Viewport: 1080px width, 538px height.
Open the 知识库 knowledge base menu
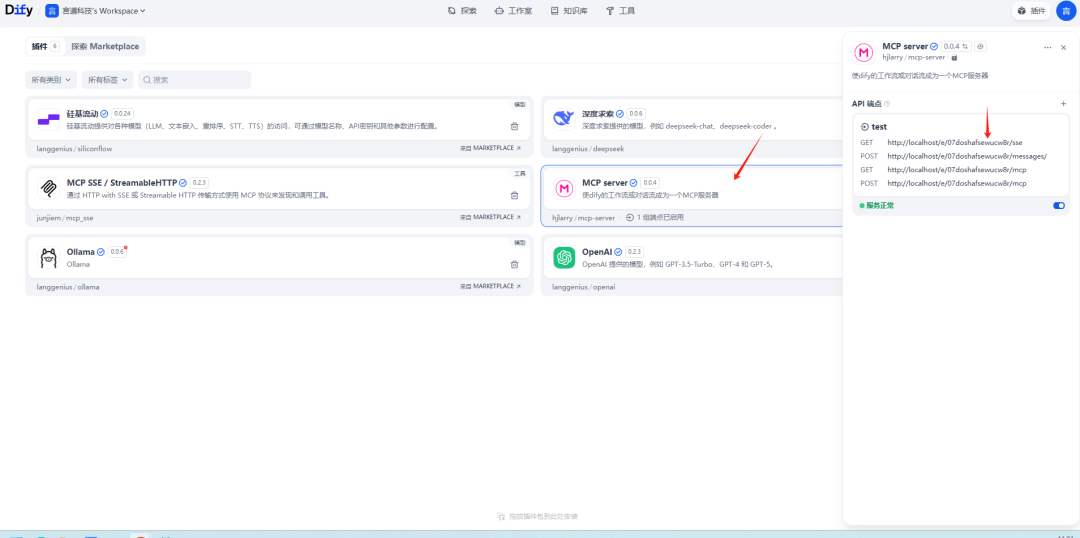click(x=569, y=11)
